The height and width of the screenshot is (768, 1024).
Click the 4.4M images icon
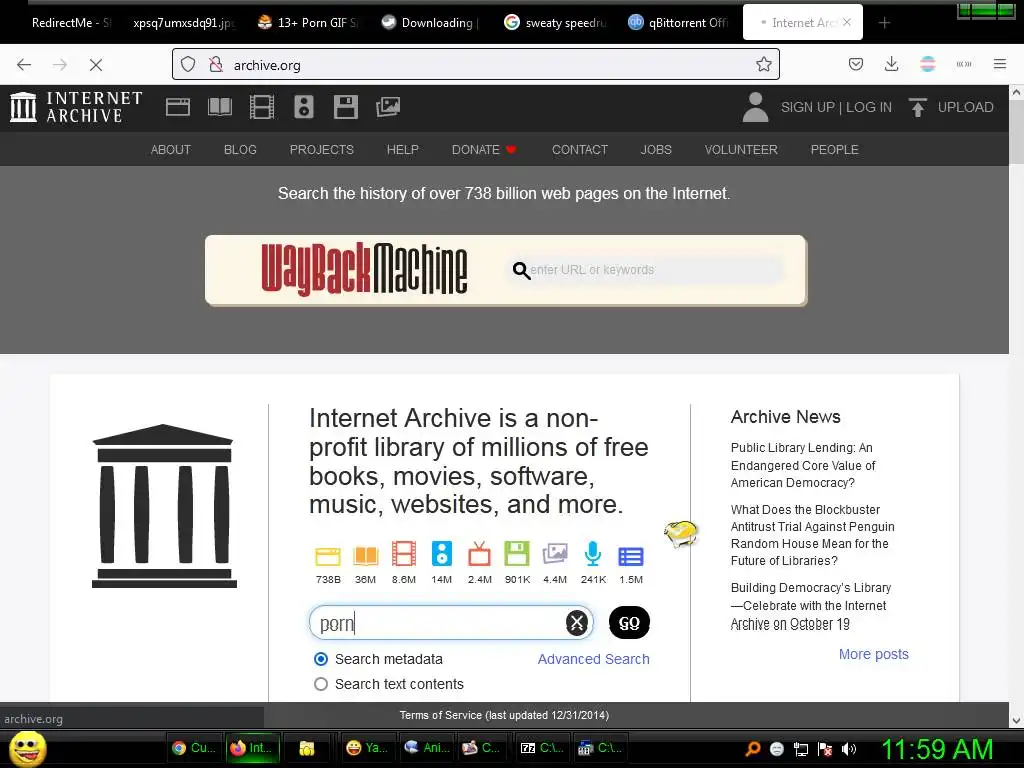(x=555, y=554)
